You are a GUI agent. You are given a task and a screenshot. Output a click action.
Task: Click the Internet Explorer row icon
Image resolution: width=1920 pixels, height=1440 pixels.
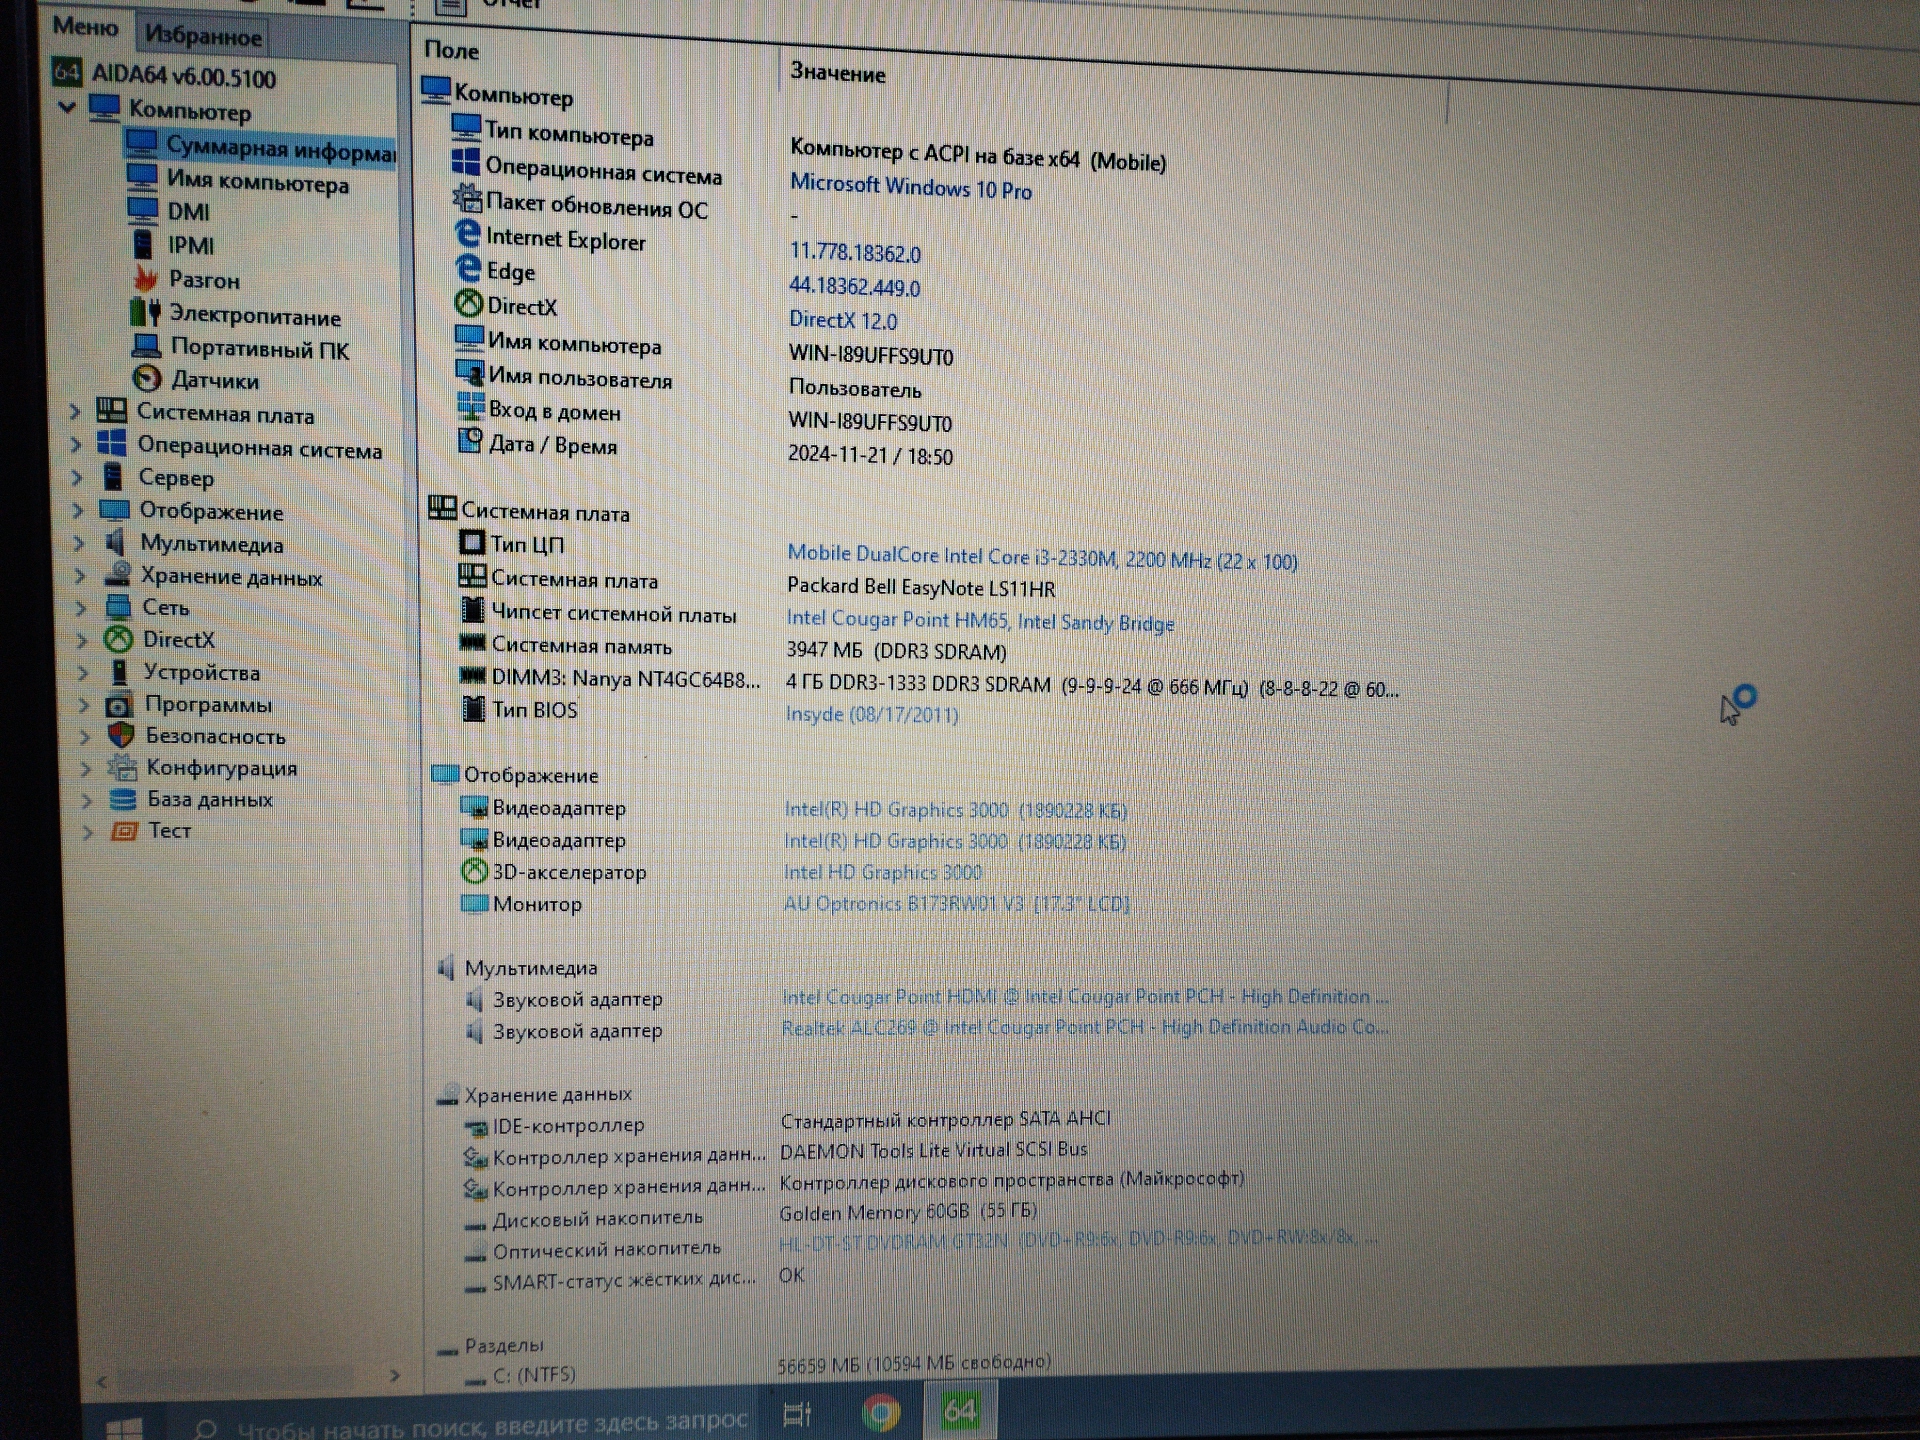coord(467,233)
